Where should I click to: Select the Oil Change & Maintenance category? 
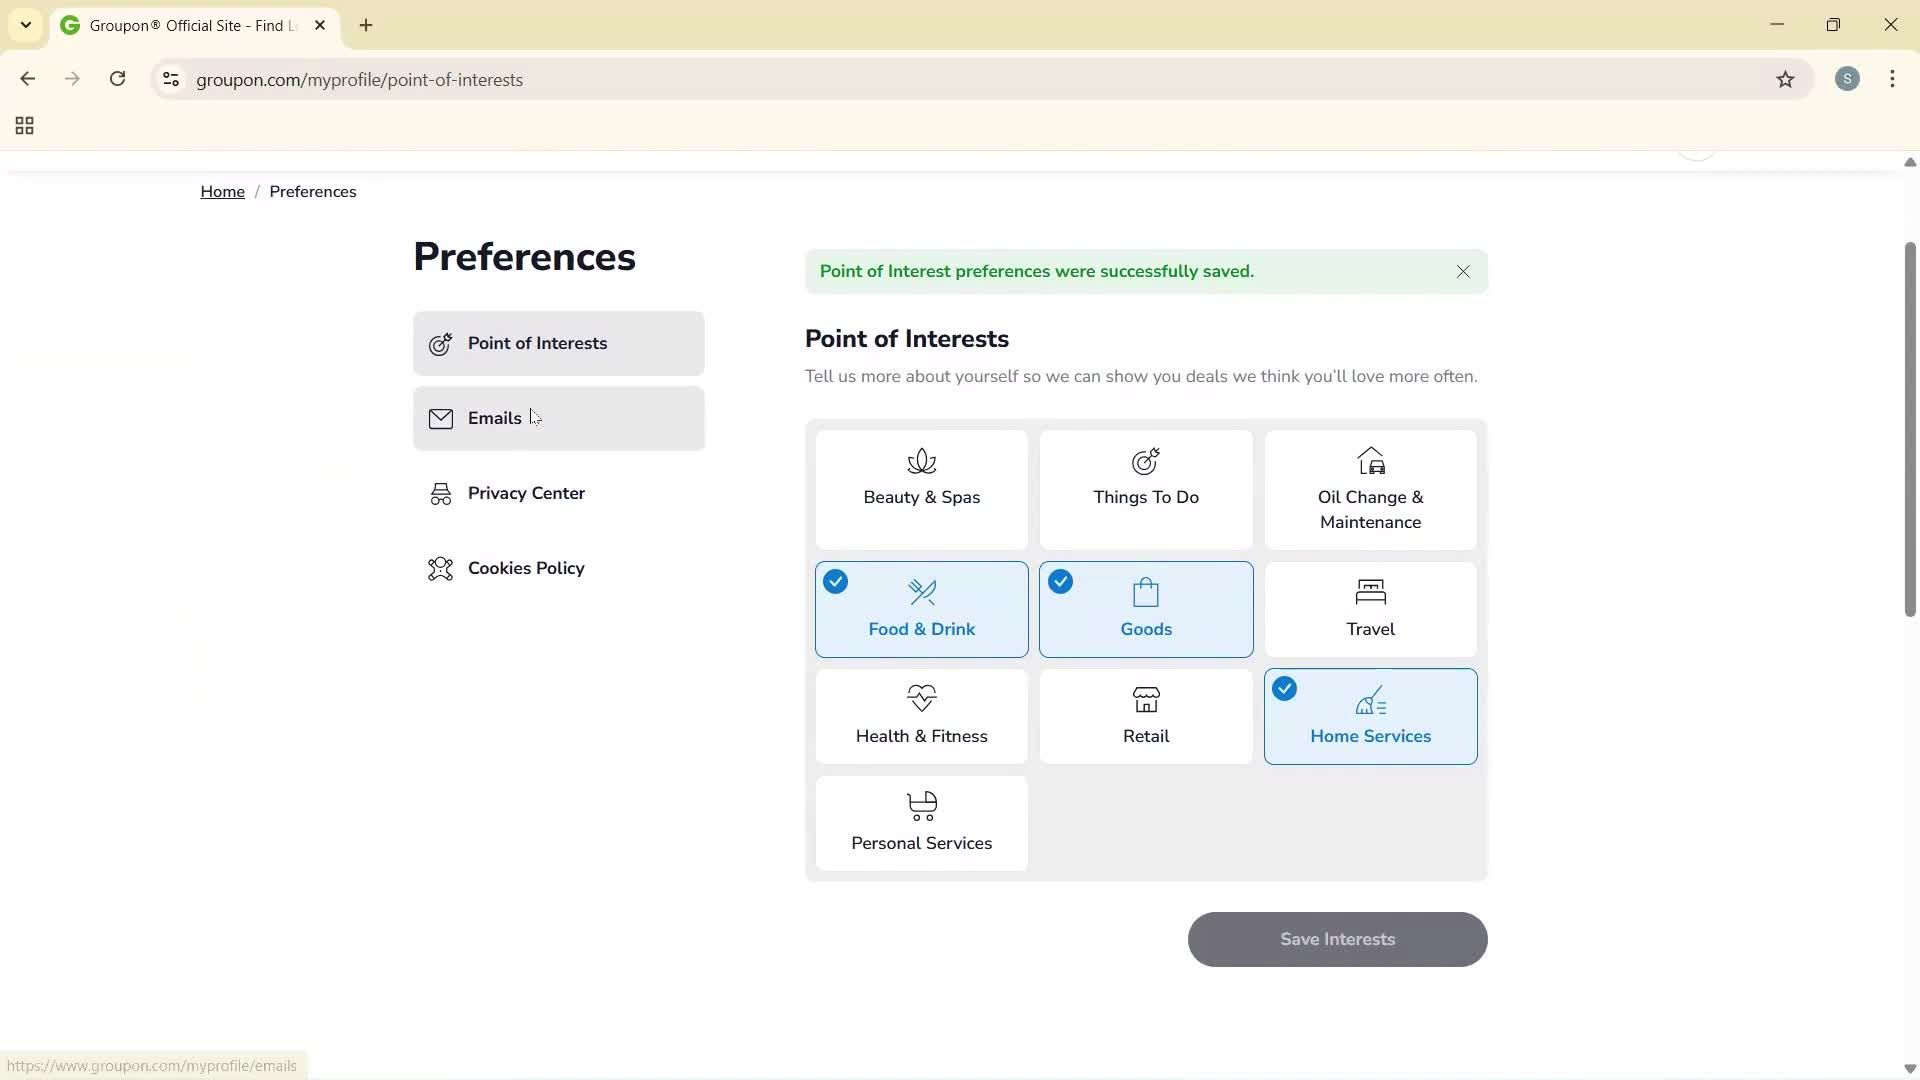(x=1370, y=489)
